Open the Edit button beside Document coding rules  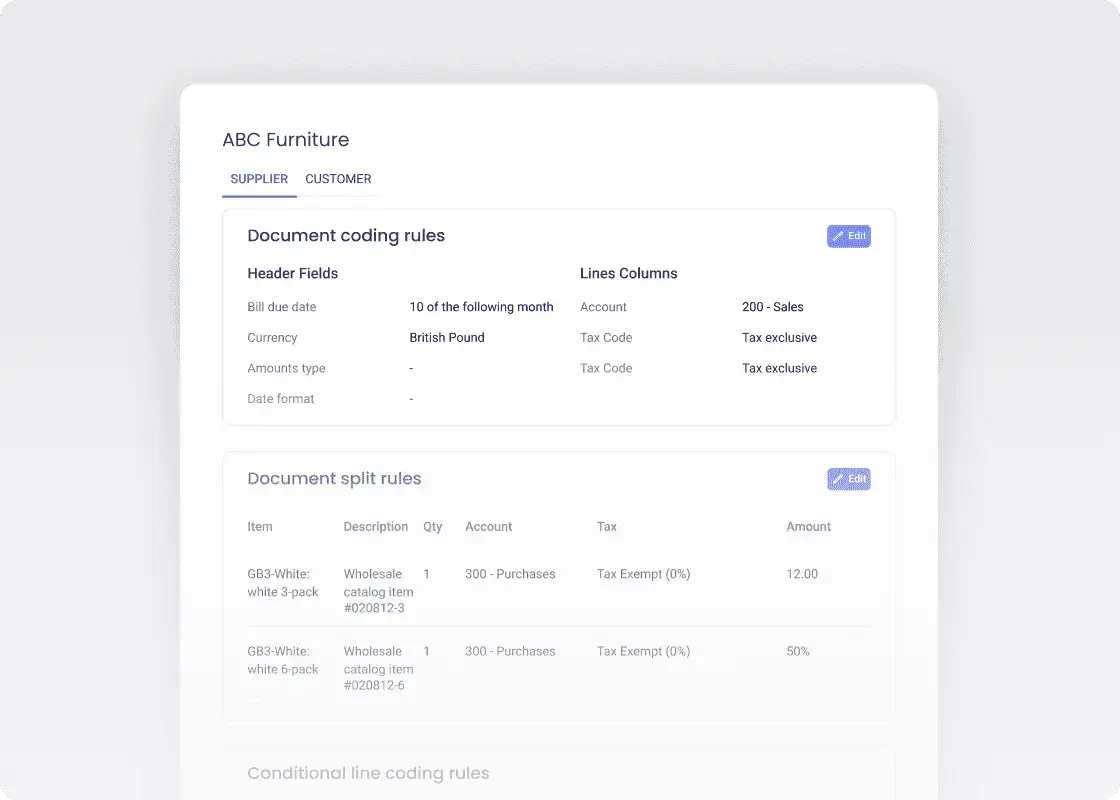(848, 236)
